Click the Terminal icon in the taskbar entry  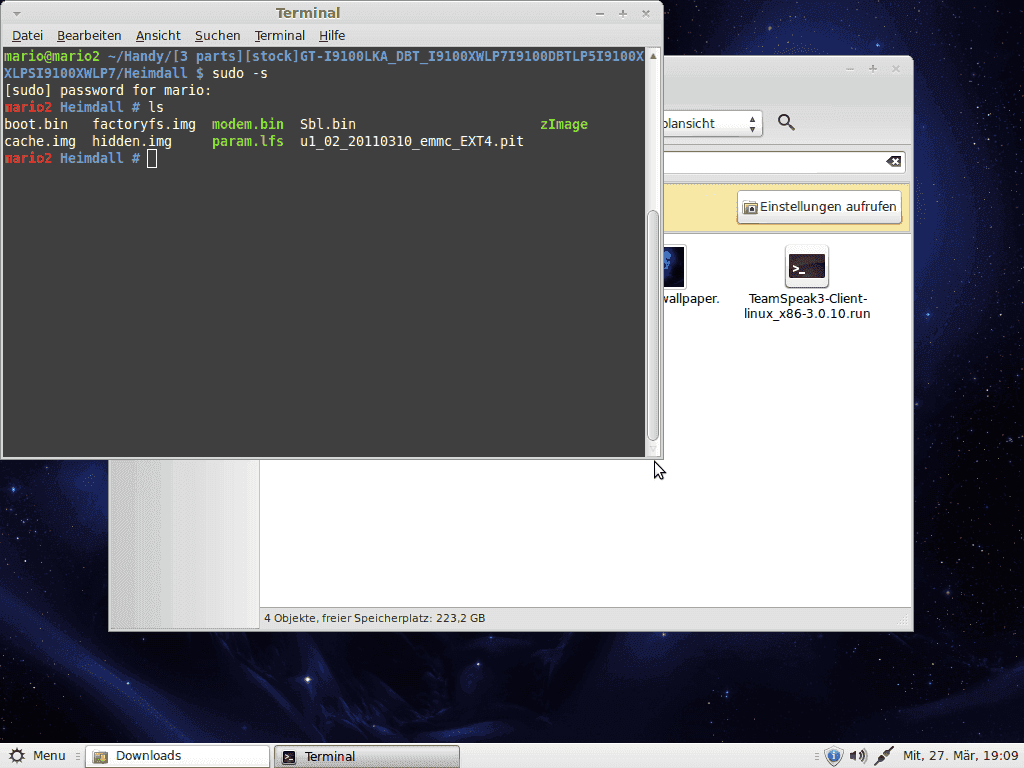(289, 757)
